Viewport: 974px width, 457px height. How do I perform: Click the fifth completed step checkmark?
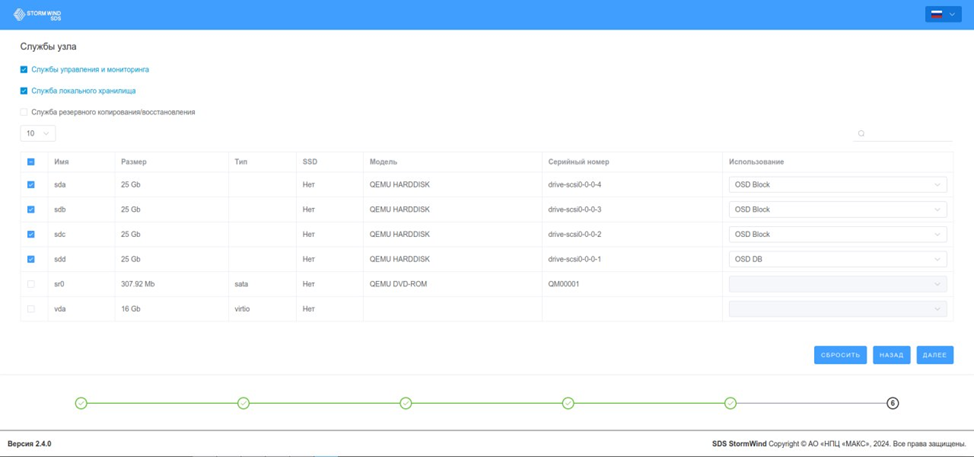730,403
